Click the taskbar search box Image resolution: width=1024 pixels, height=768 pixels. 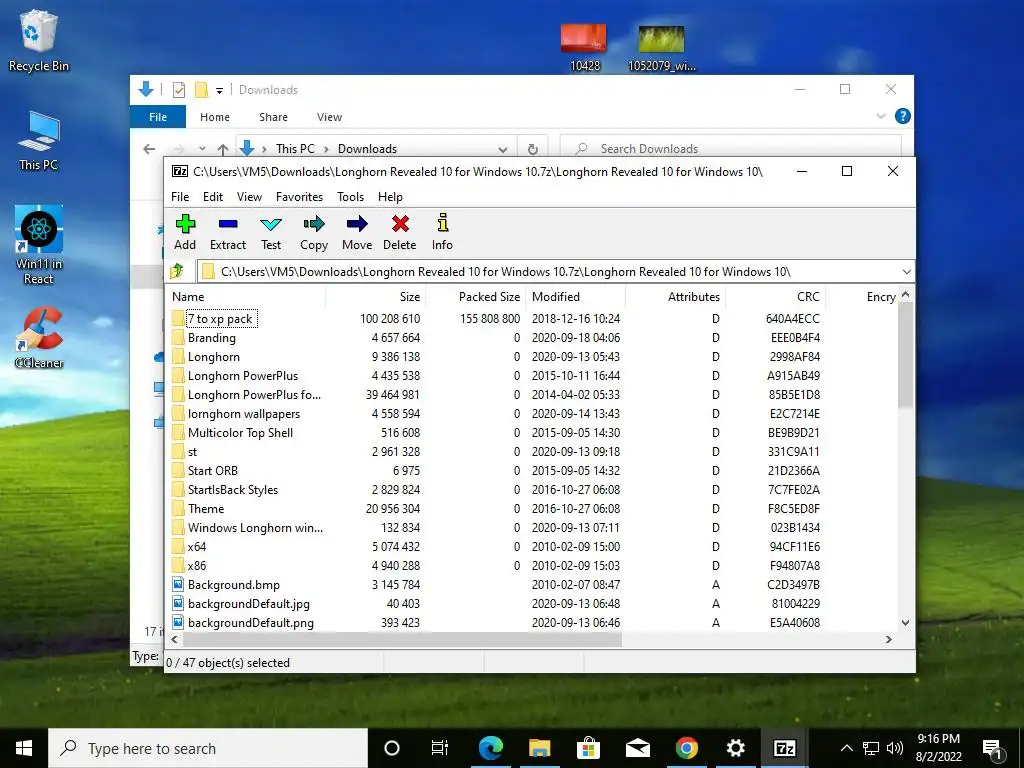(x=208, y=748)
